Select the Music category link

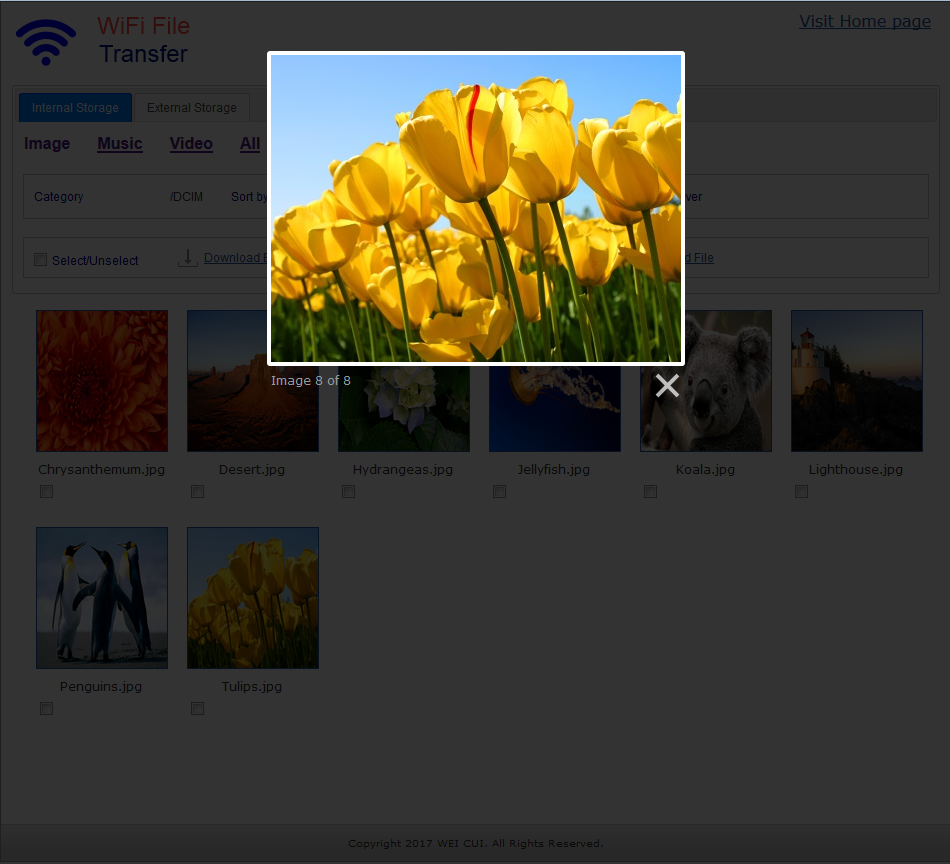click(120, 144)
